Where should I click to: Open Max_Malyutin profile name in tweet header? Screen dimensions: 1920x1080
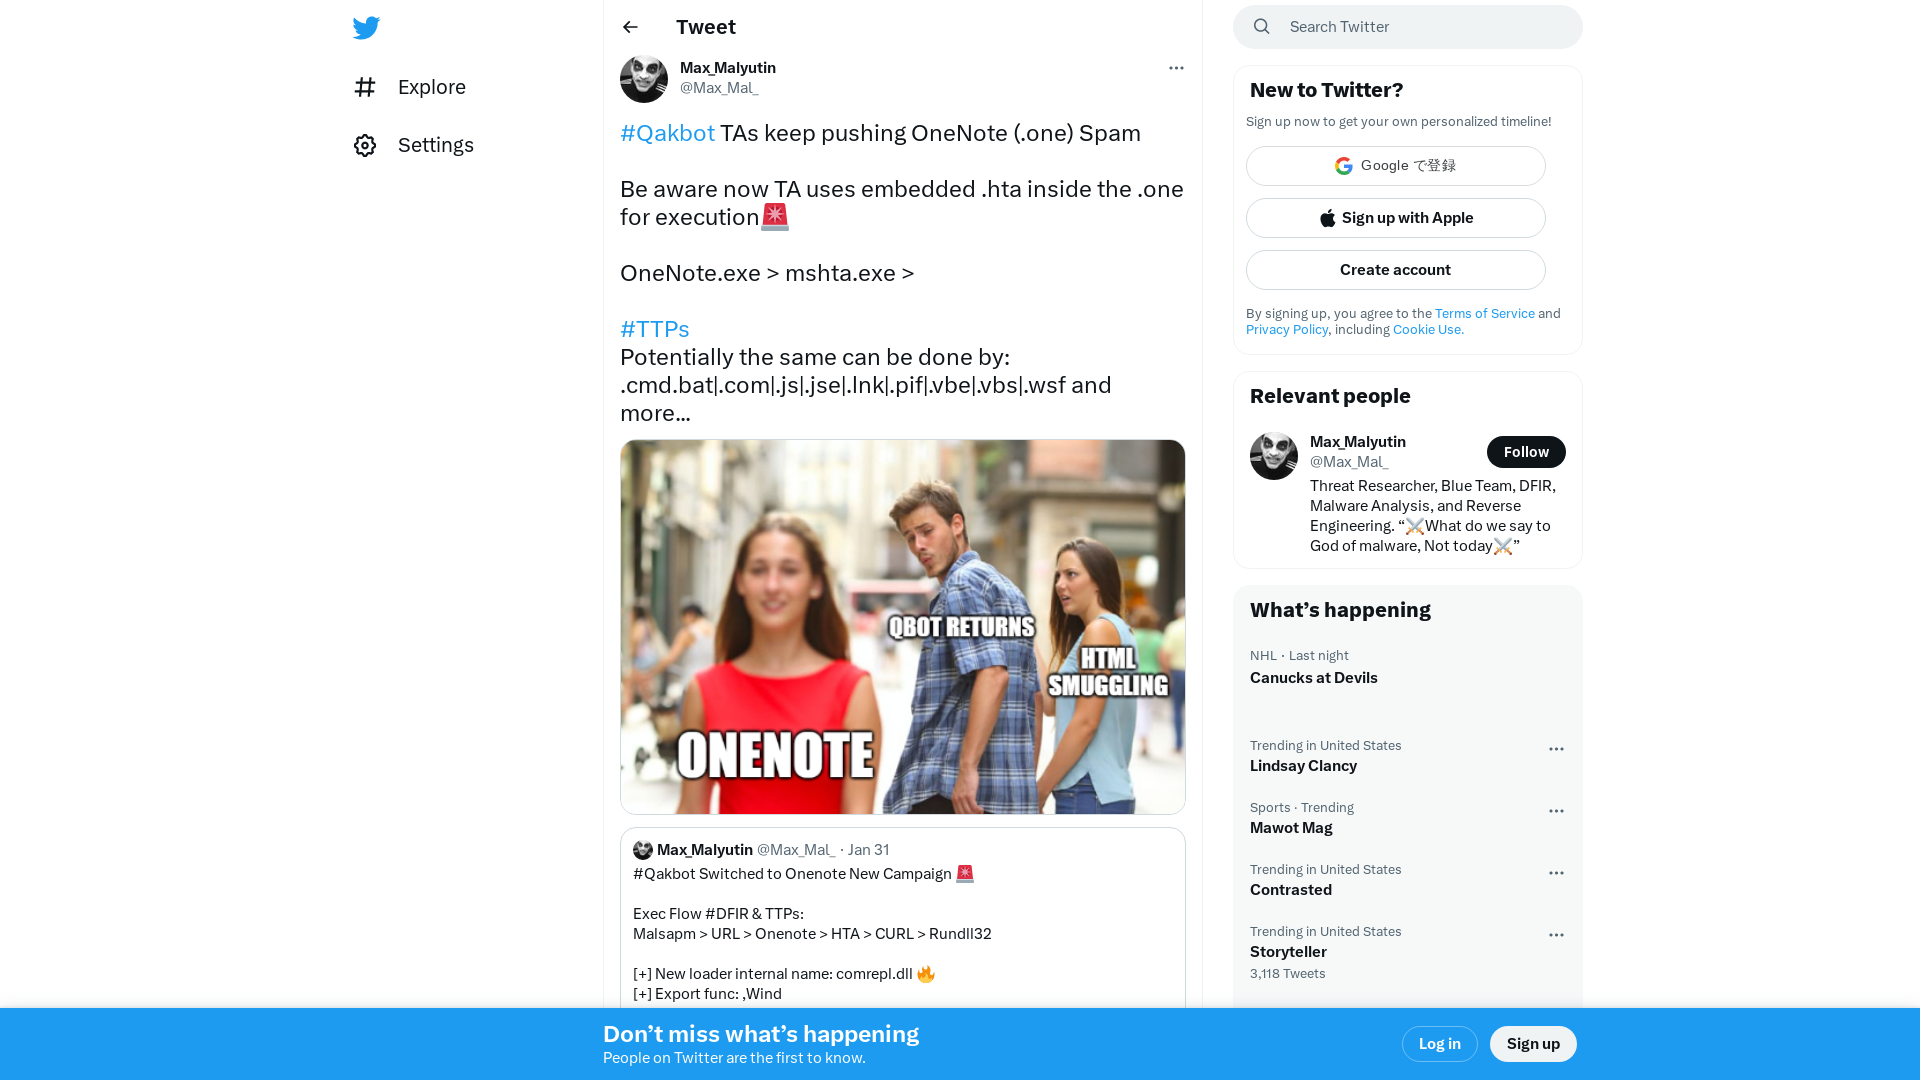click(x=728, y=67)
